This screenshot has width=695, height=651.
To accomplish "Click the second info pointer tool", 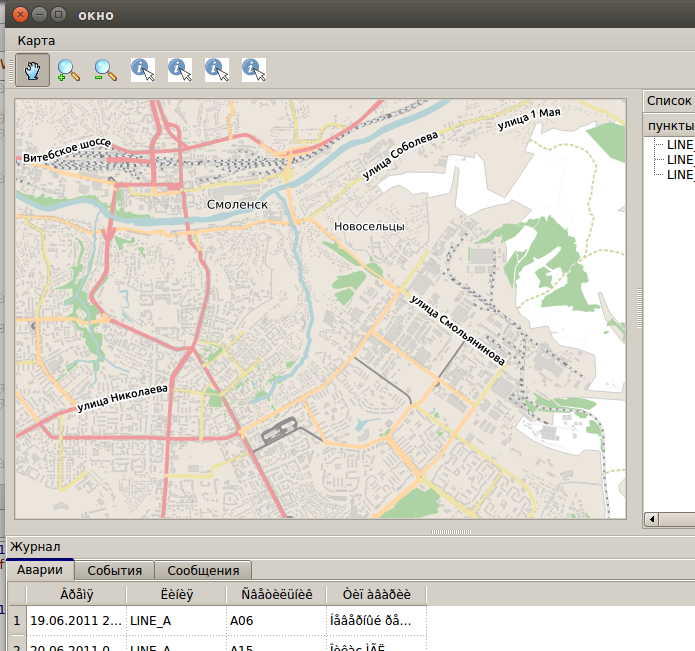I will (180, 70).
